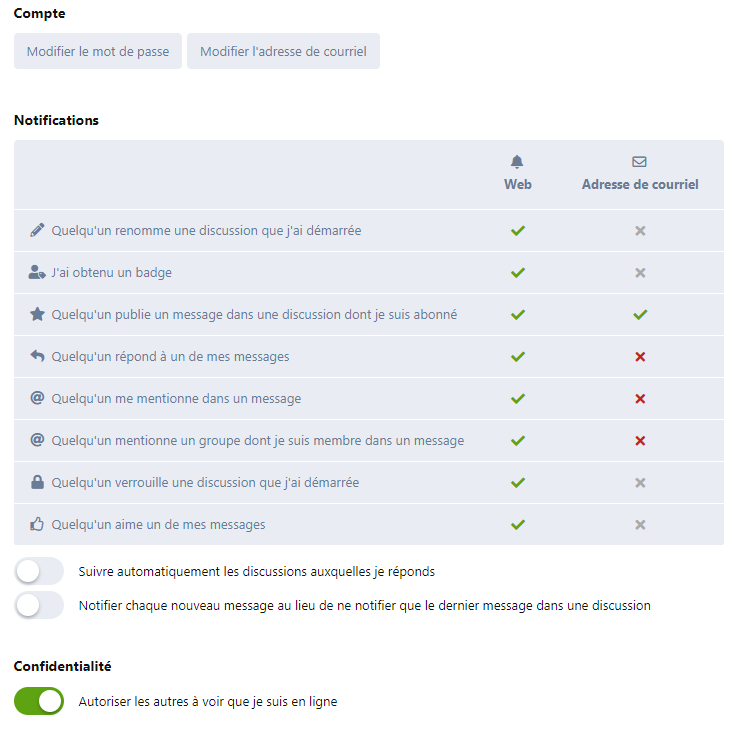Click the reply arrow icon for message replies
736x738 pixels.
pyautogui.click(x=38, y=356)
